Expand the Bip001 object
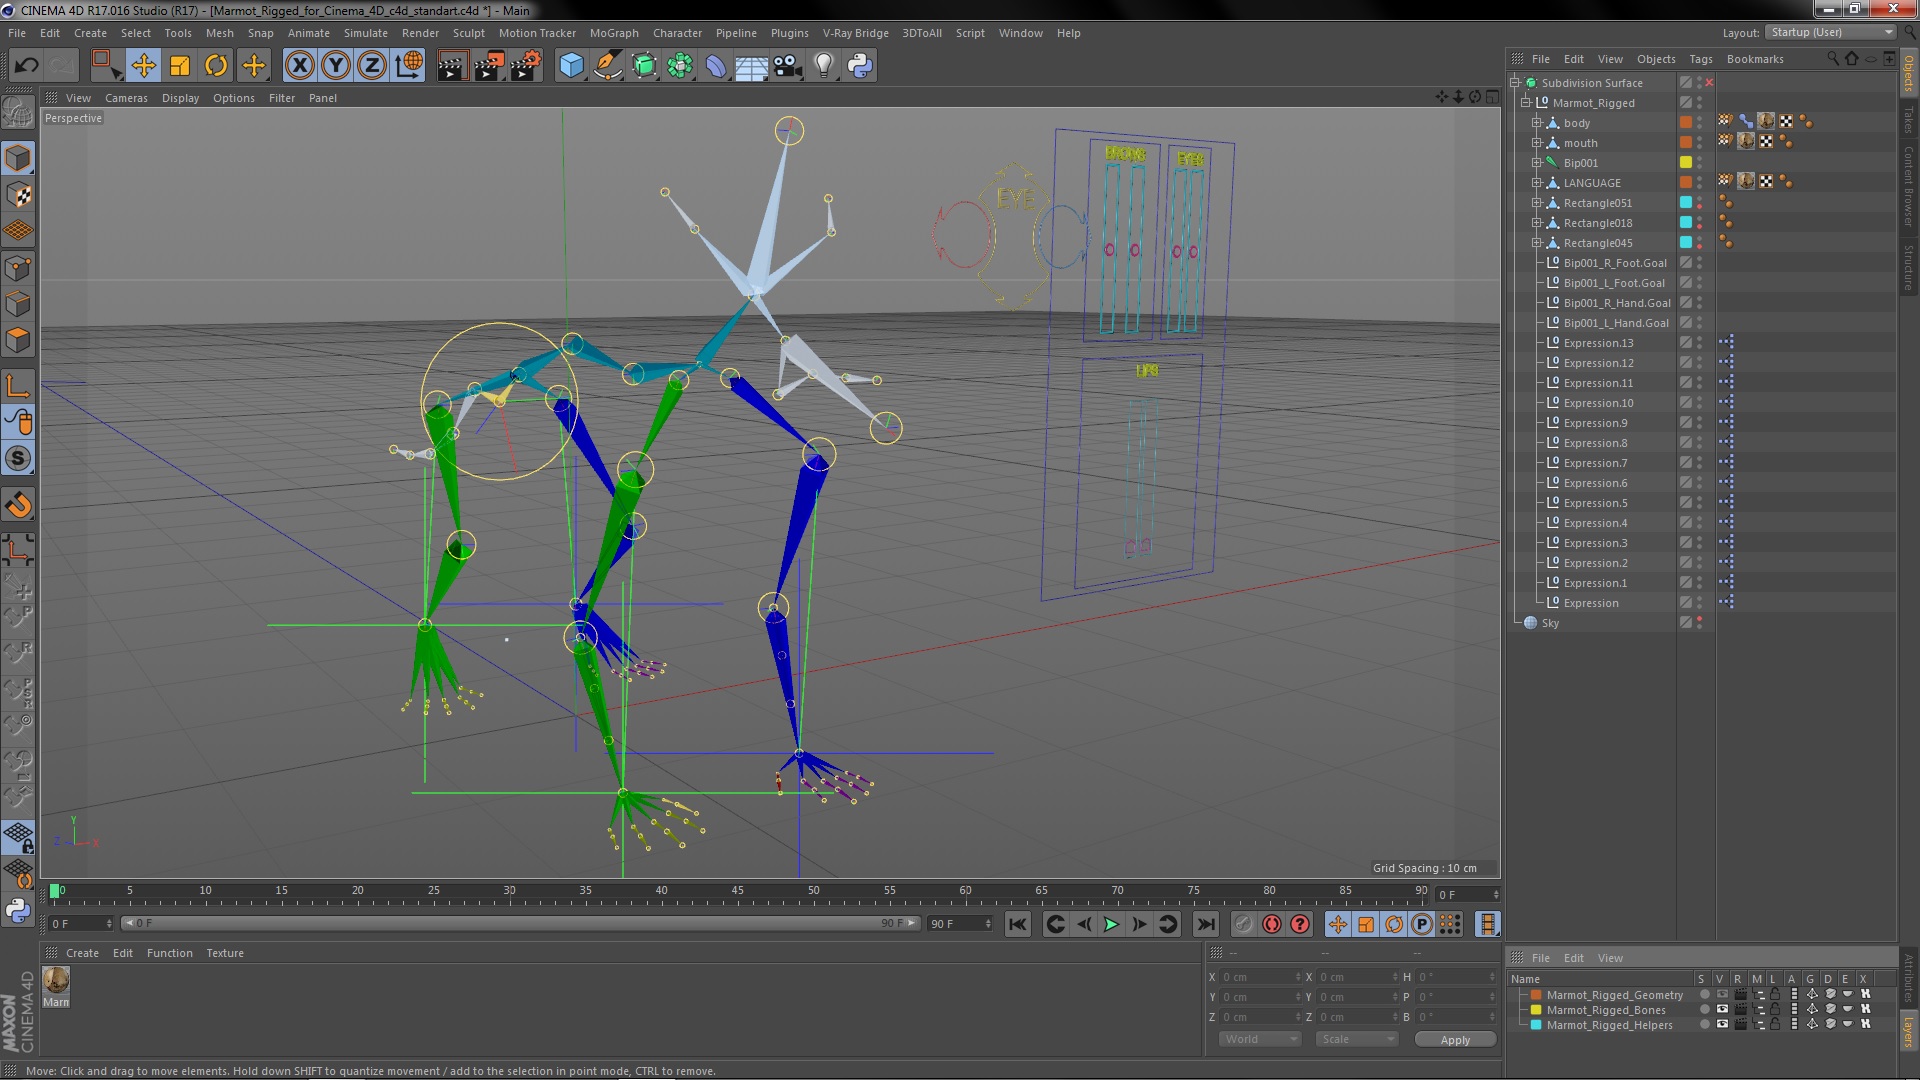Image resolution: width=1920 pixels, height=1080 pixels. tap(1537, 163)
